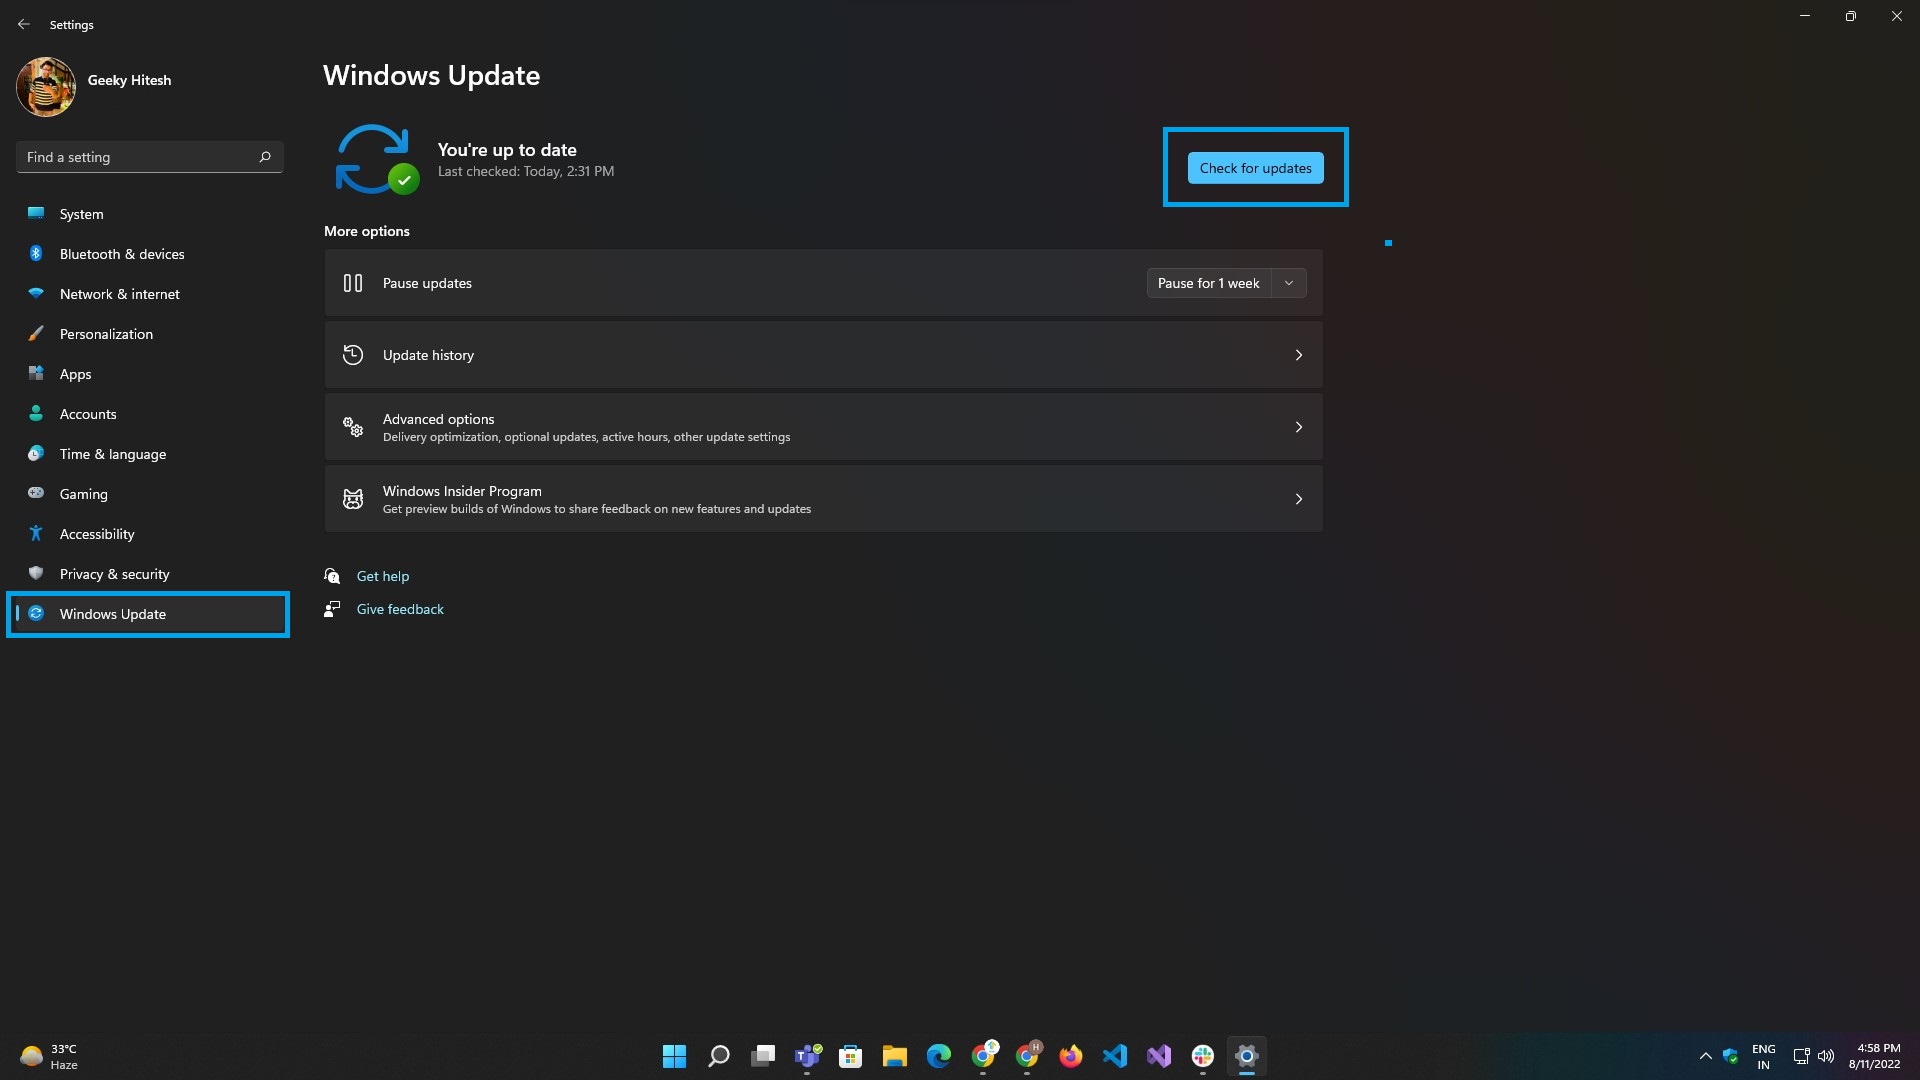Click the ENG IN language indicator
The width and height of the screenshot is (1920, 1080).
[1764, 1056]
